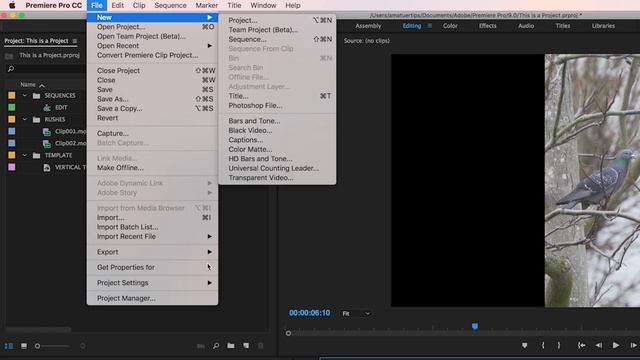Step back one frame

(599, 345)
